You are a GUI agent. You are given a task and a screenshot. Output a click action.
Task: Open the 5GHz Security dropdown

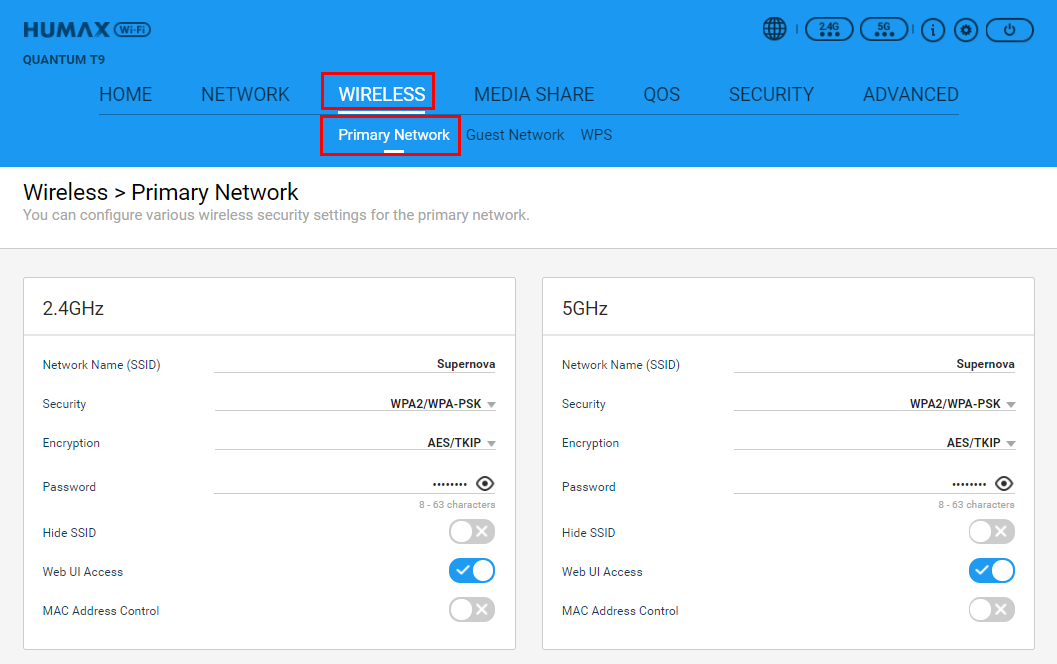tap(874, 404)
